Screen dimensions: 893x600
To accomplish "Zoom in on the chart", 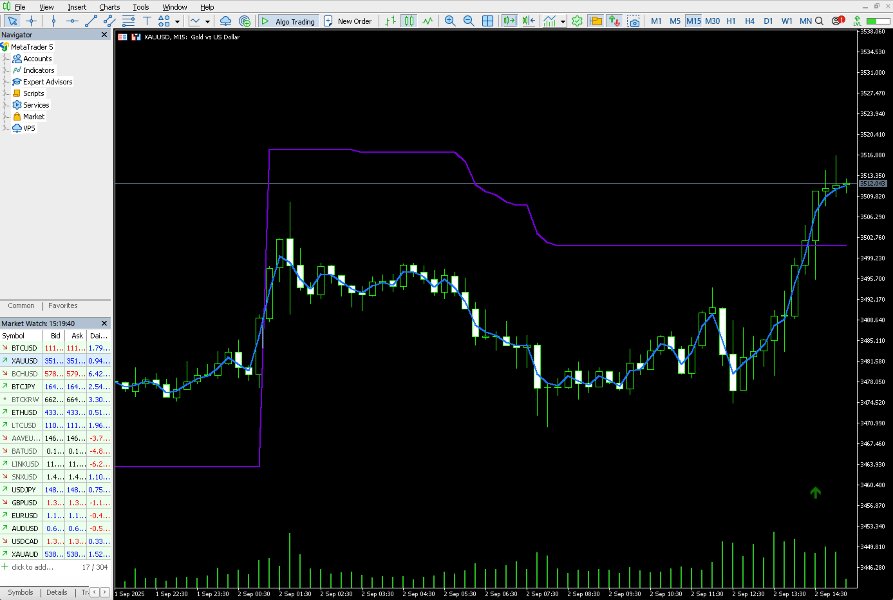I will coord(450,21).
